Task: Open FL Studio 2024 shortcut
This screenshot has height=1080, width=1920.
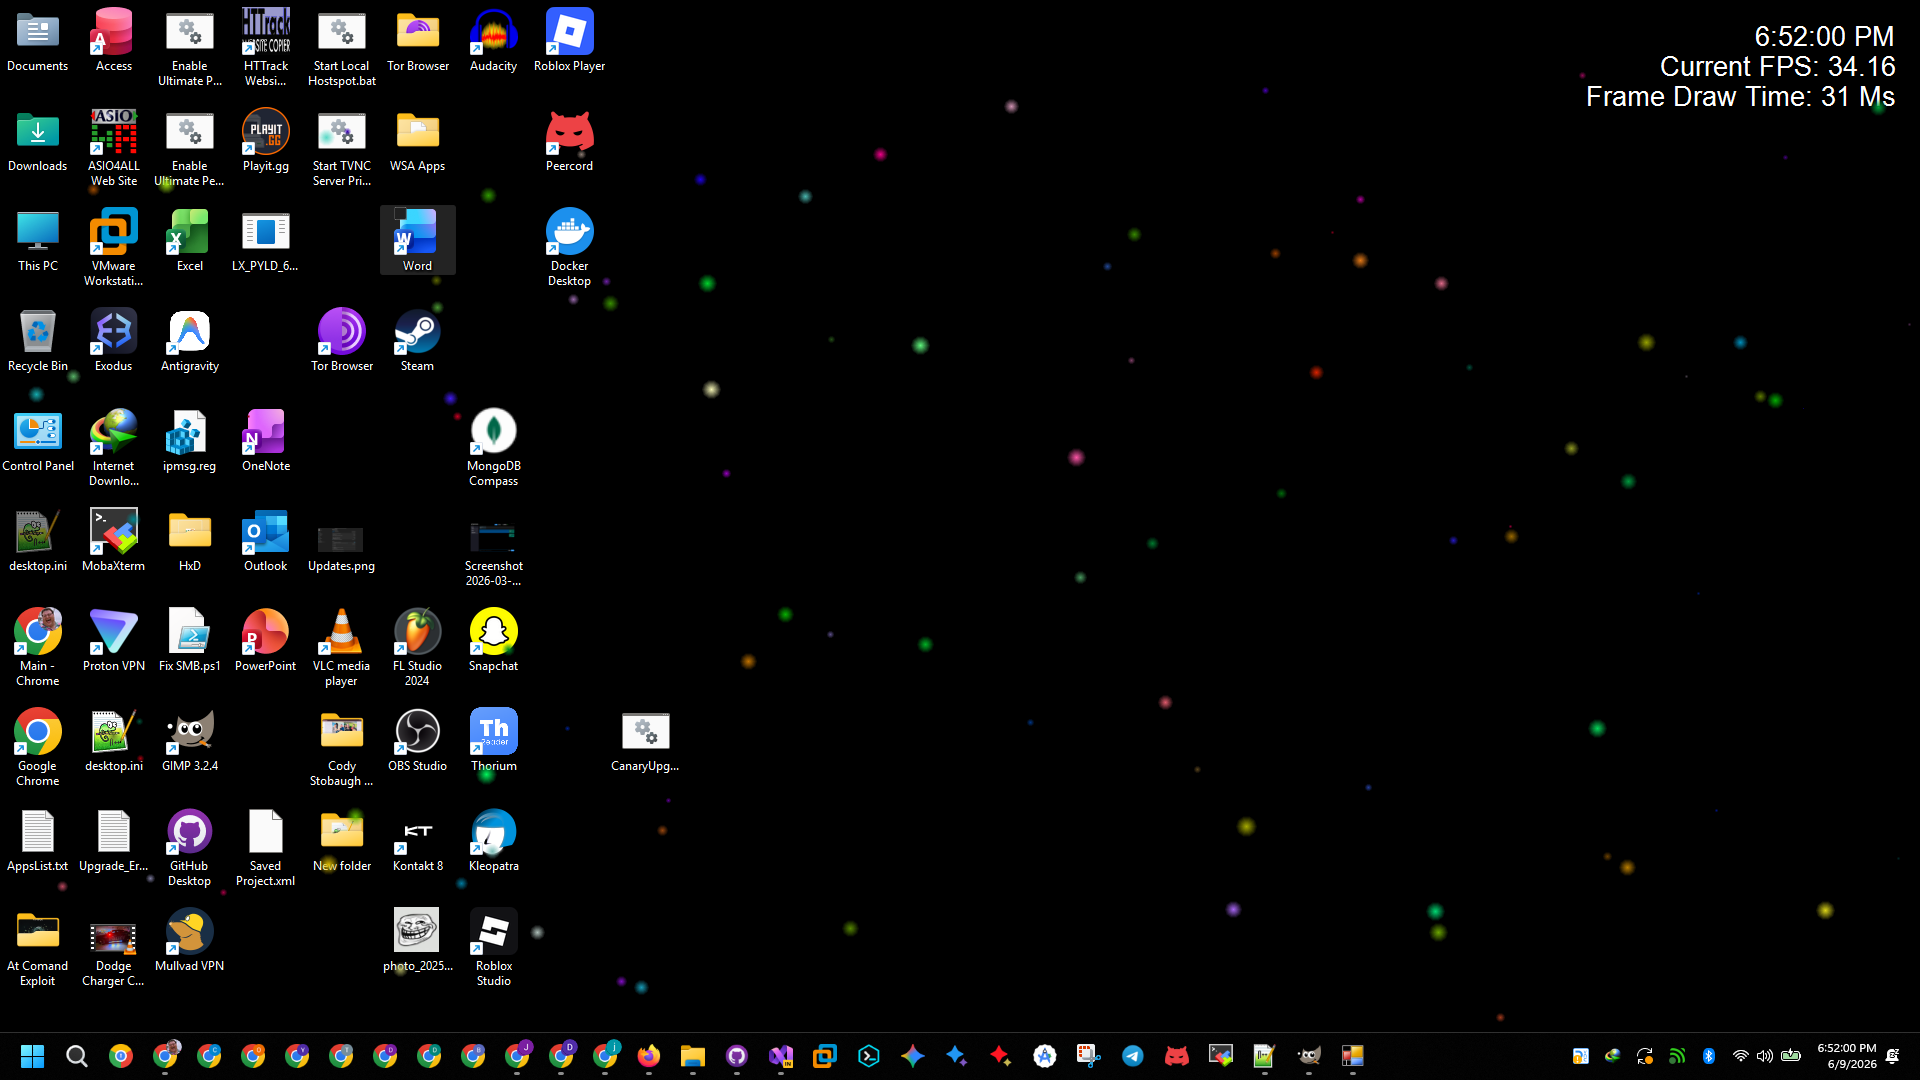Action: (417, 647)
